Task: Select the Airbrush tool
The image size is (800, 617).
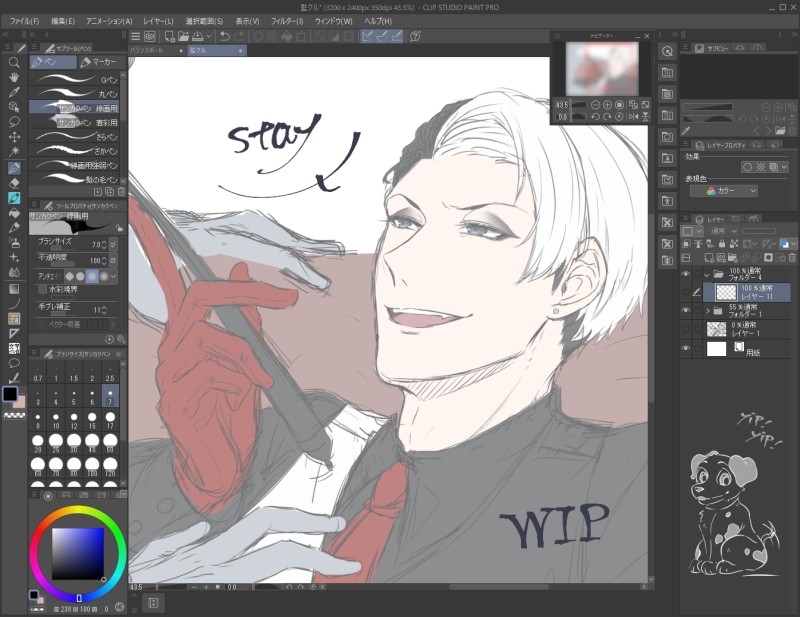Action: click(x=14, y=242)
